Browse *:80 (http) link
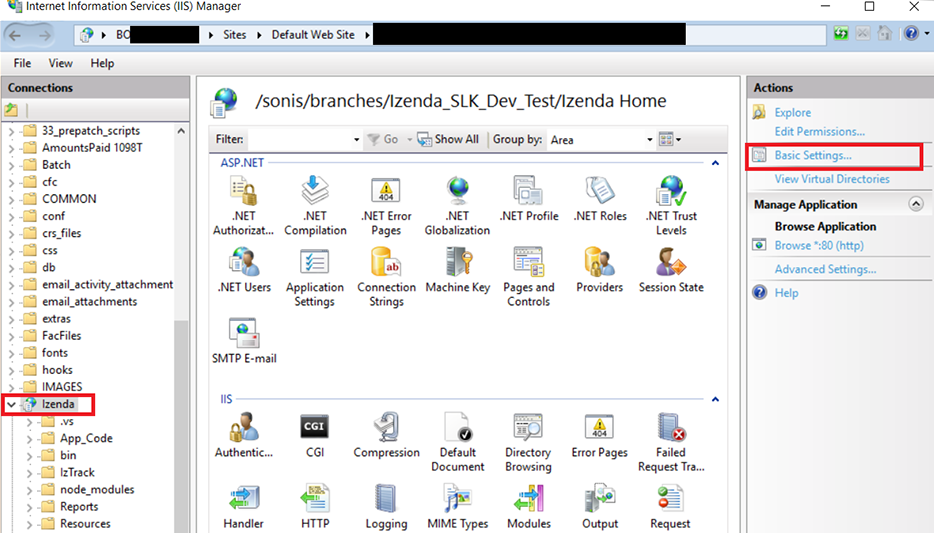The image size is (934, 533). tap(819, 245)
